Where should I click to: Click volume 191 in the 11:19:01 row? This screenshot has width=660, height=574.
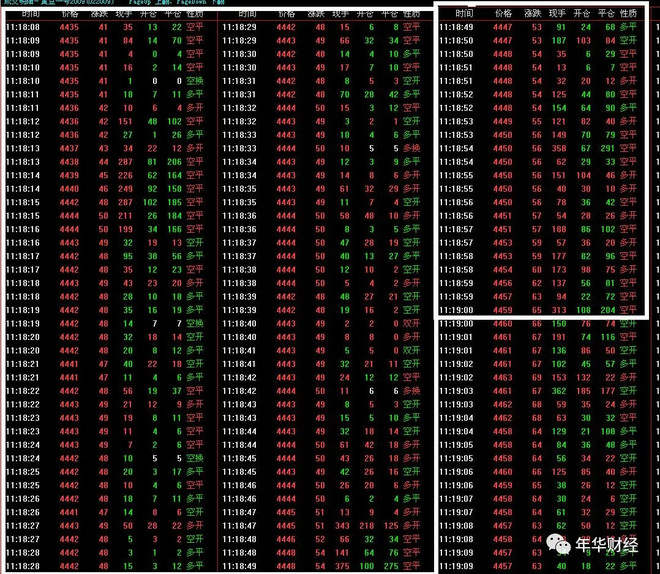tap(559, 337)
